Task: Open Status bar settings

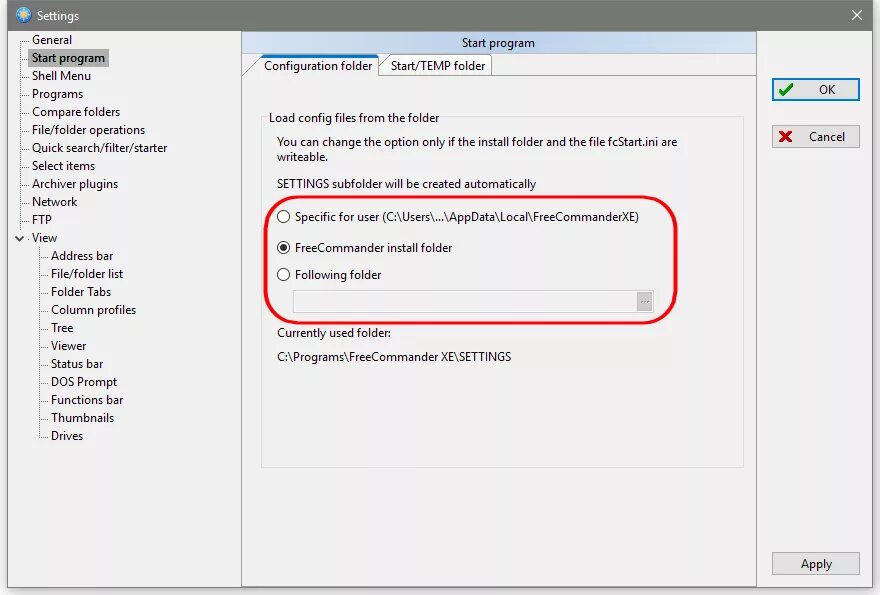Action: click(x=77, y=363)
